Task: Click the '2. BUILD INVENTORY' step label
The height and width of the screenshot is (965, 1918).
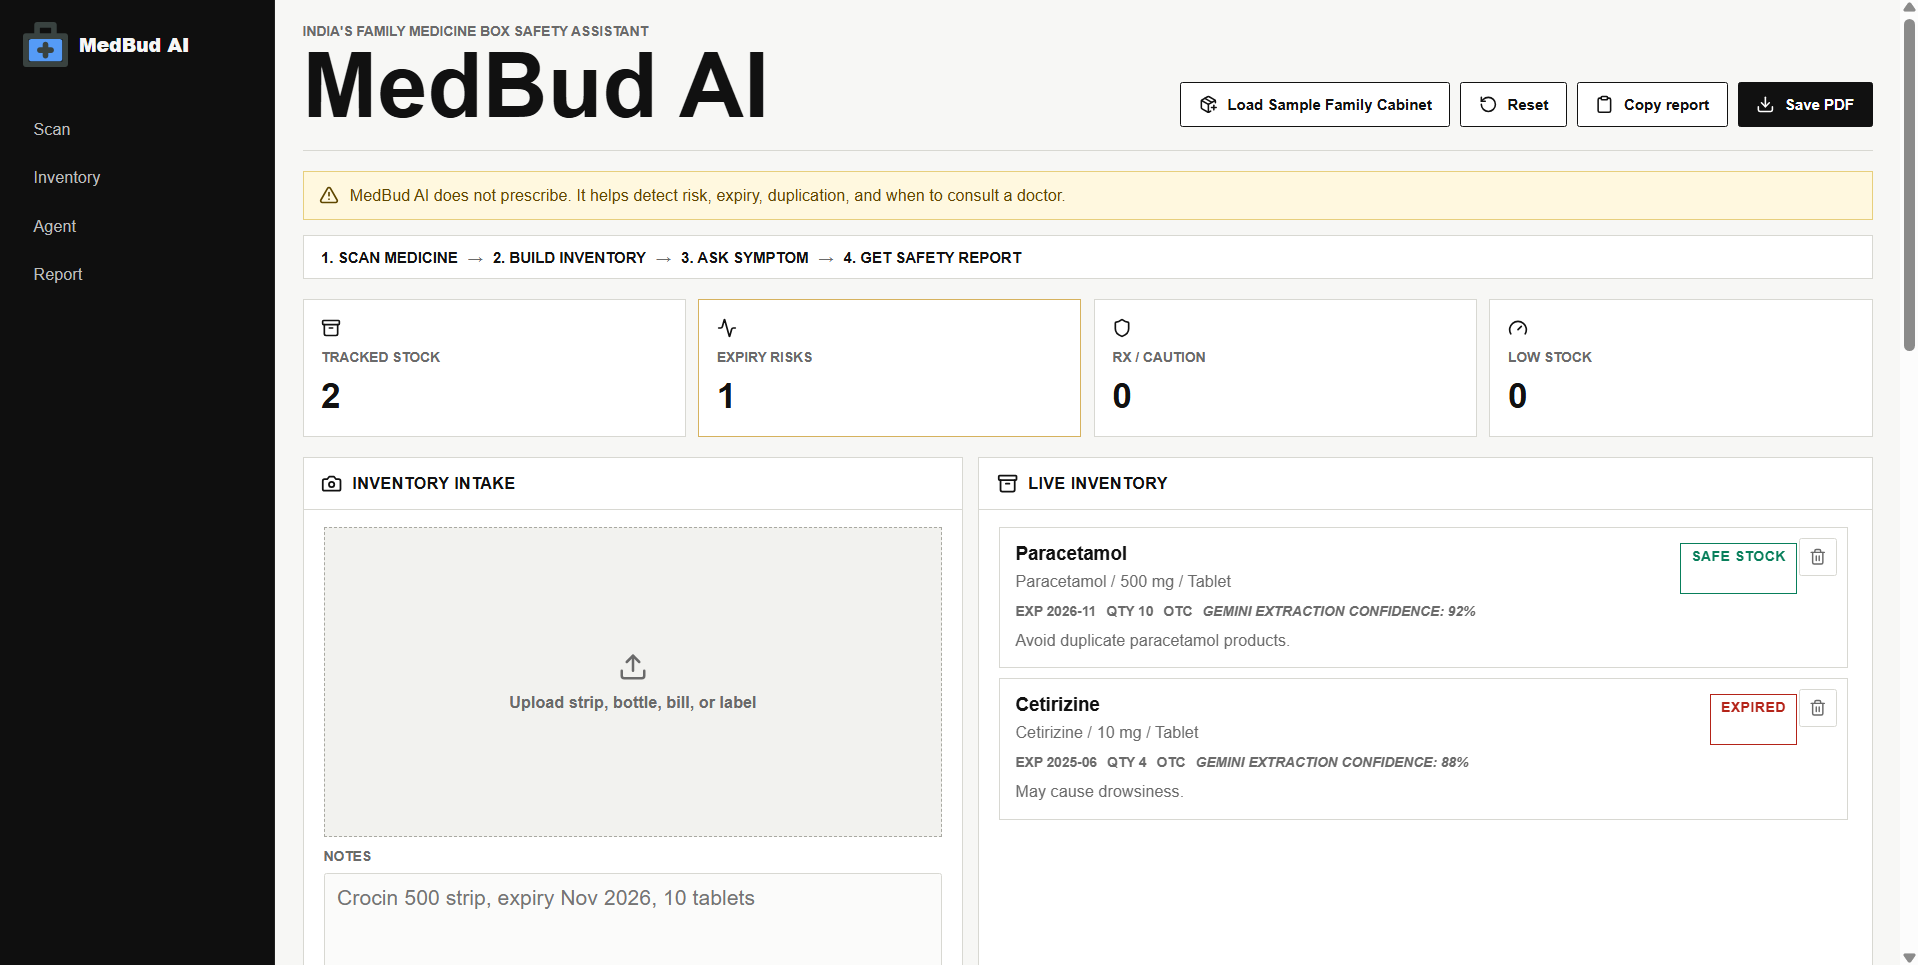Action: click(569, 258)
